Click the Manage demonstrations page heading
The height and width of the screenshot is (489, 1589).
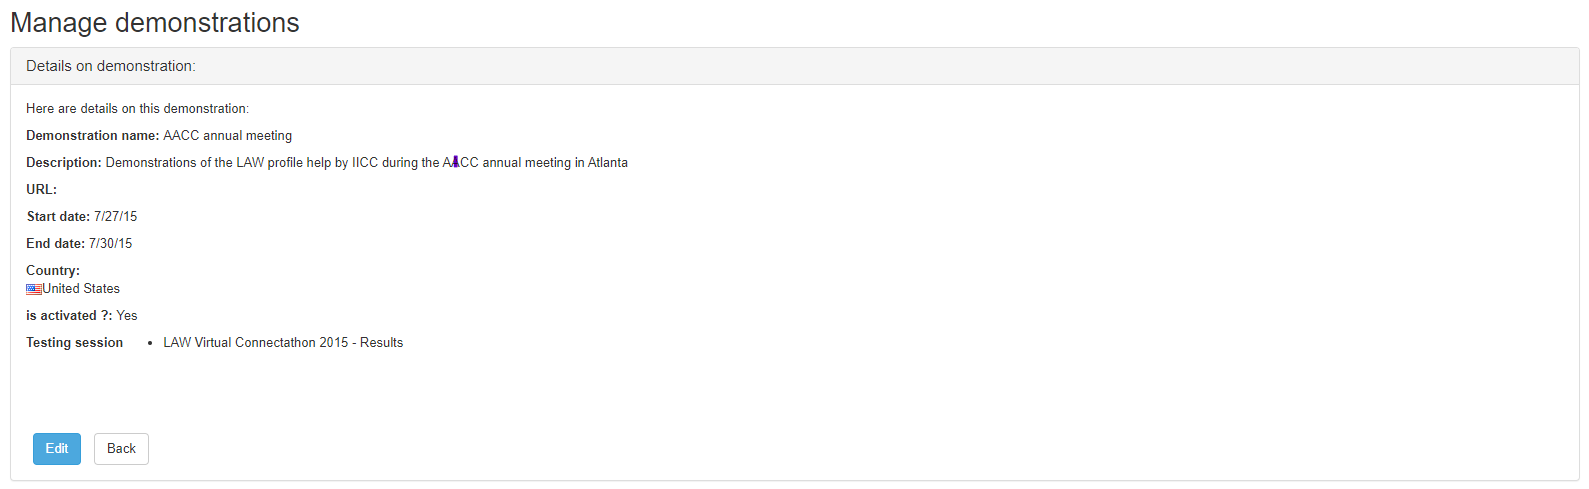click(155, 22)
